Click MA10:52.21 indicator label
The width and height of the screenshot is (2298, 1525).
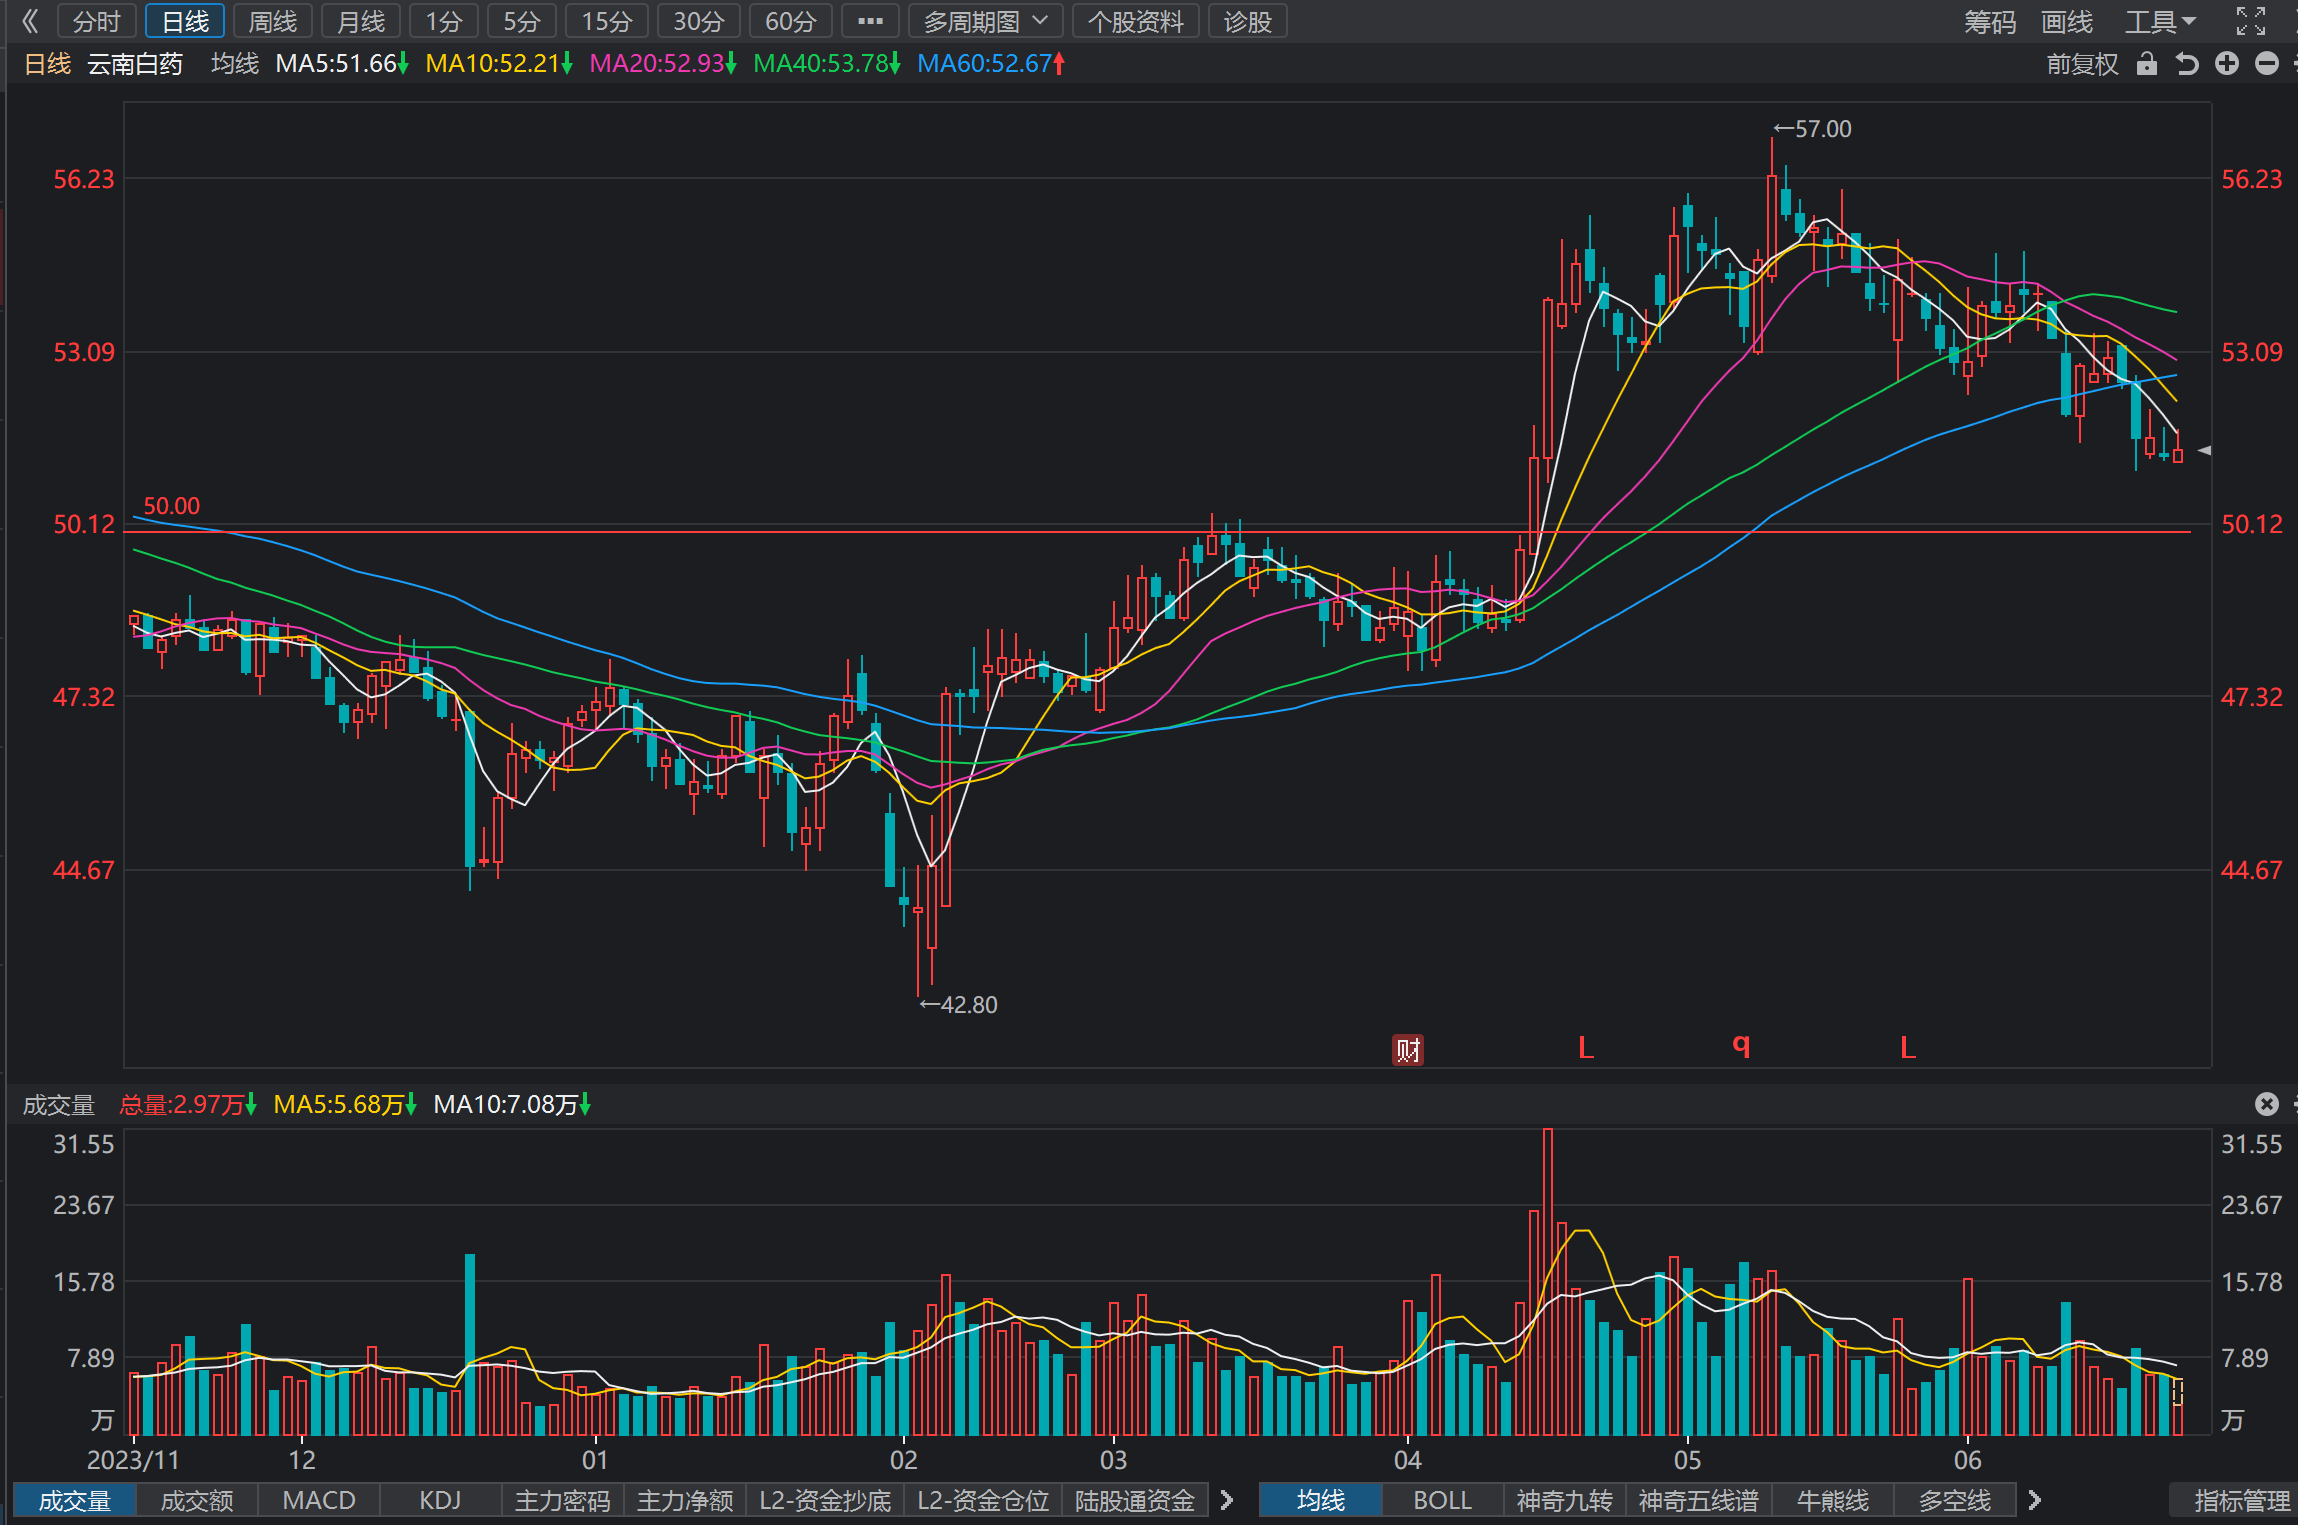pyautogui.click(x=498, y=64)
